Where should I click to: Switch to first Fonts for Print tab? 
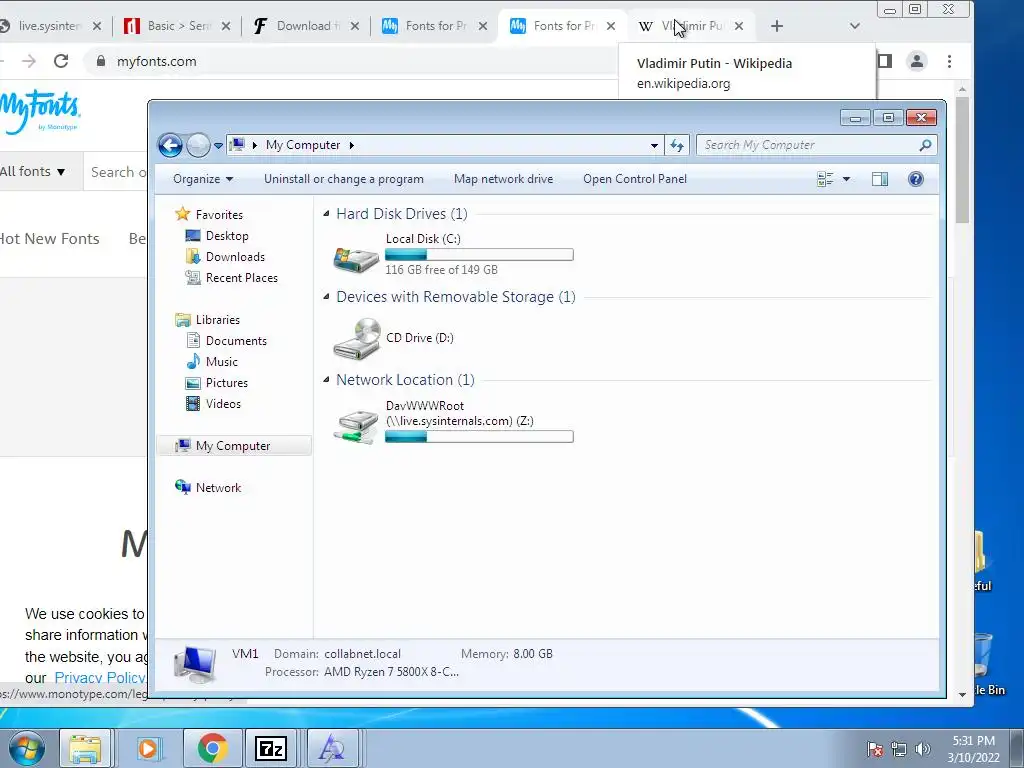pos(436,26)
